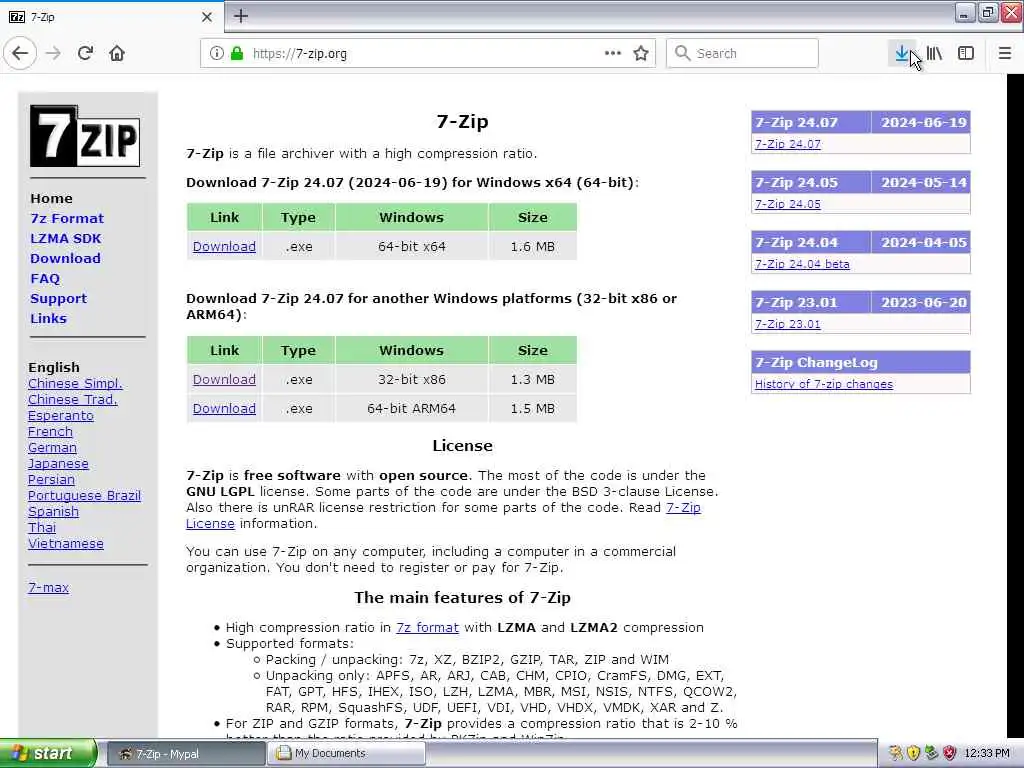Open a new tab with plus button
Viewport: 1024px width, 768px height.
pos(241,16)
